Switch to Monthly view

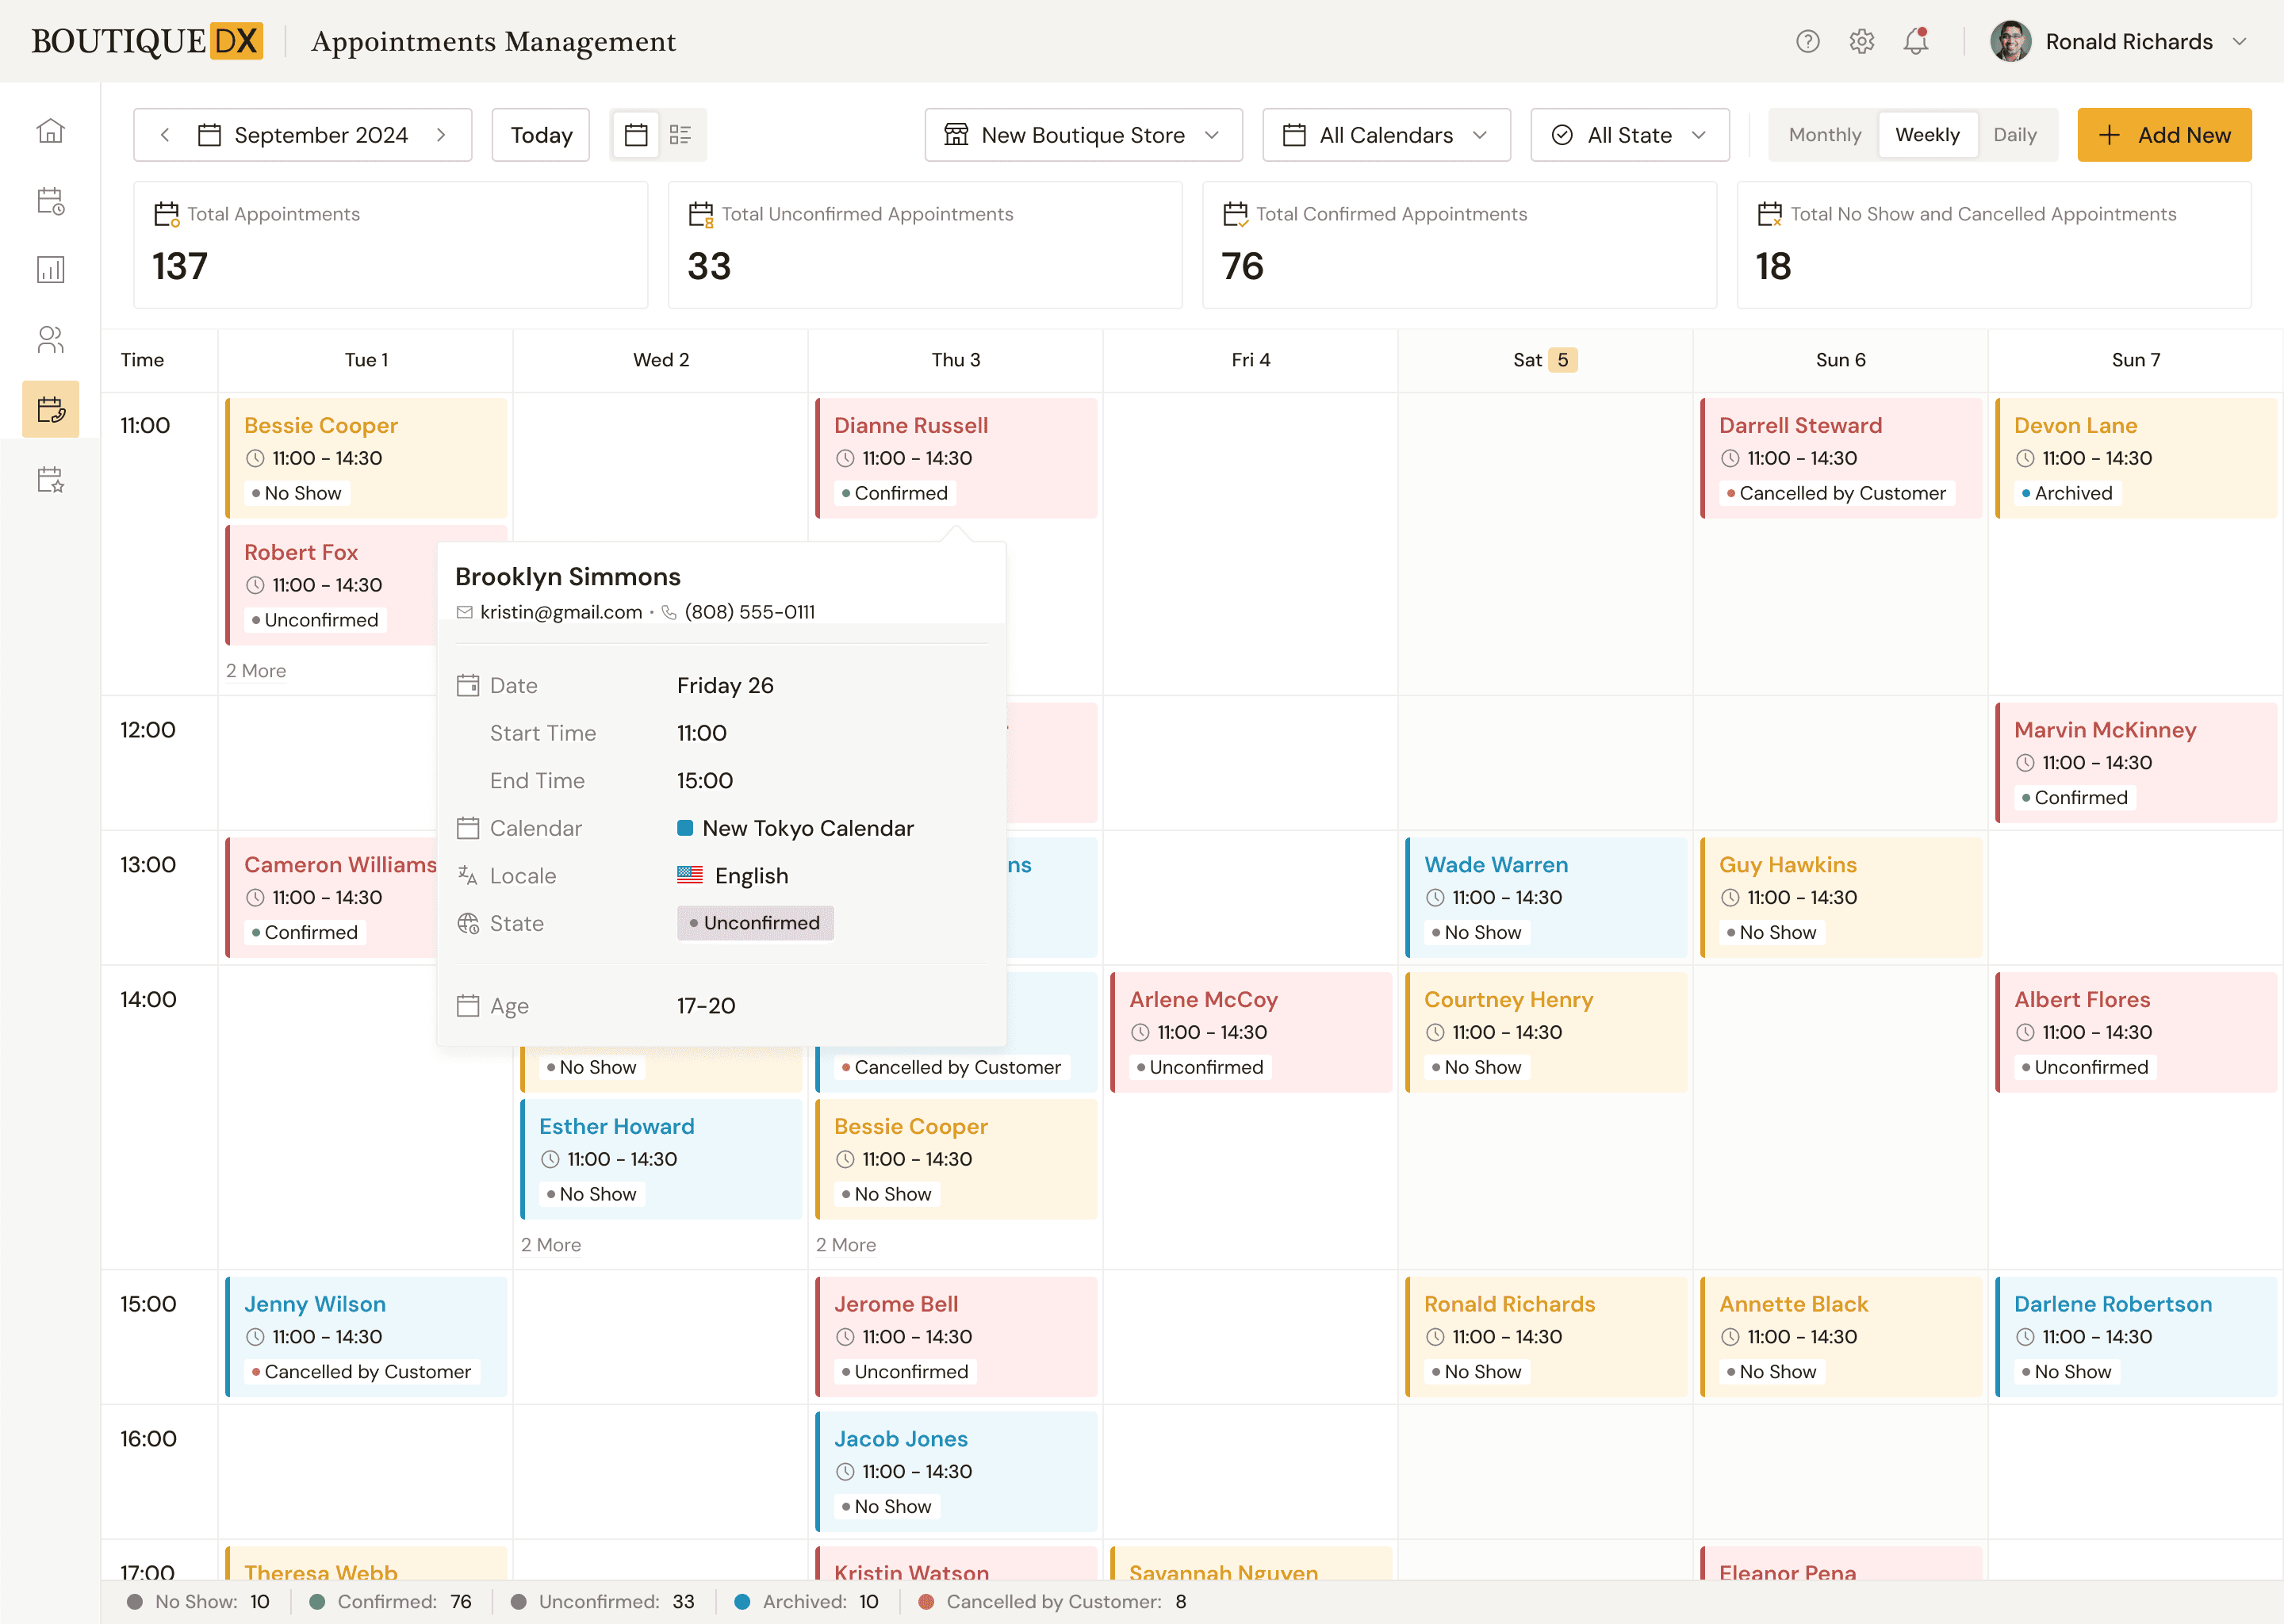(1824, 134)
